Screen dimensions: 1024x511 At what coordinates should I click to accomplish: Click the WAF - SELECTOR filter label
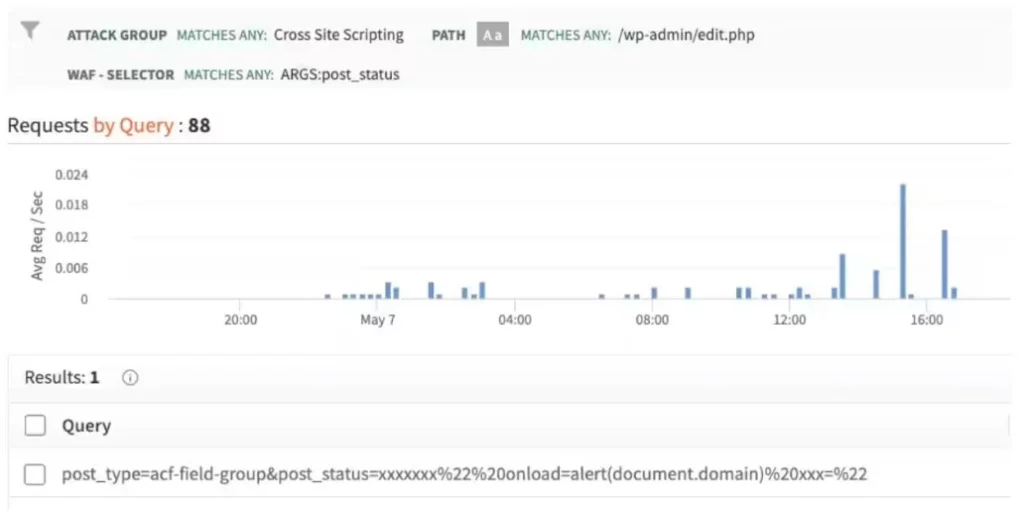(121, 75)
